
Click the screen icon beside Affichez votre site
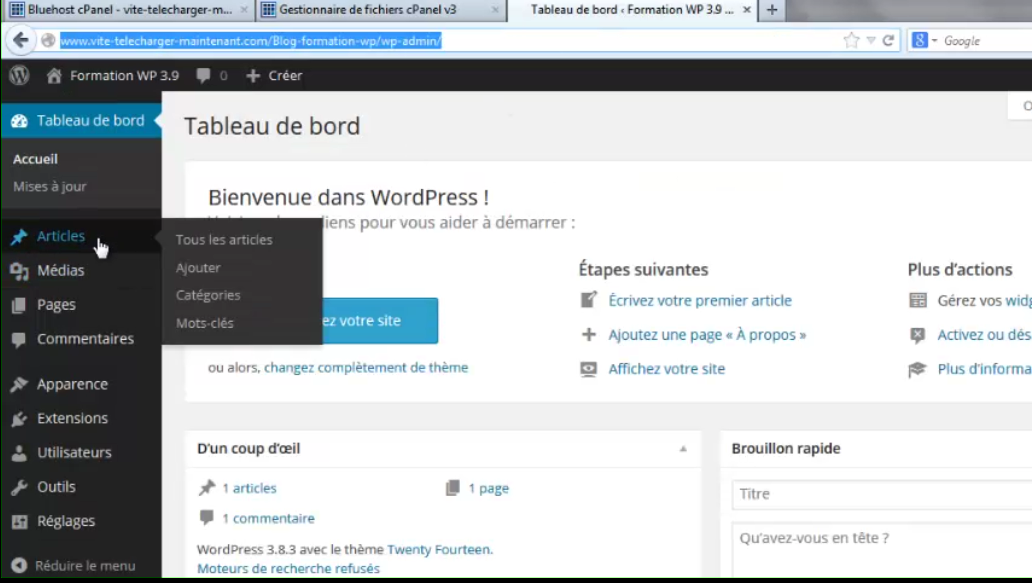tap(588, 368)
